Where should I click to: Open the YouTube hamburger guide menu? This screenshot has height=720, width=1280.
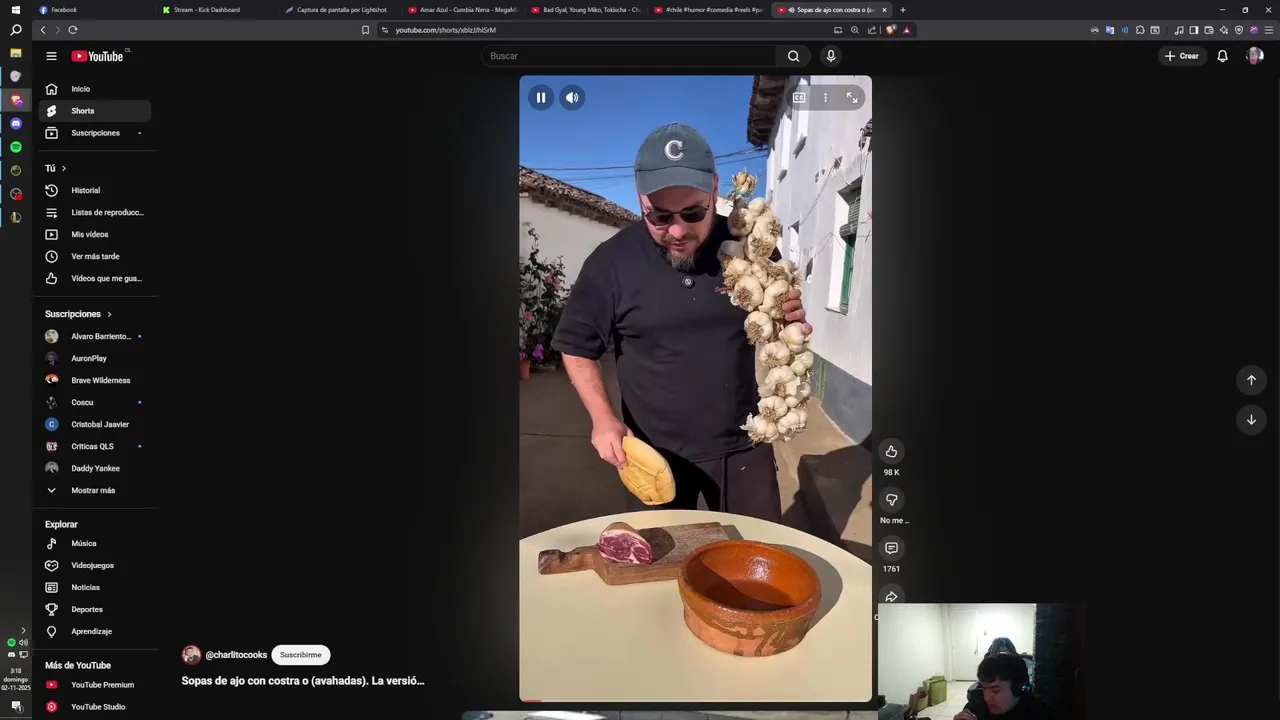tap(51, 56)
